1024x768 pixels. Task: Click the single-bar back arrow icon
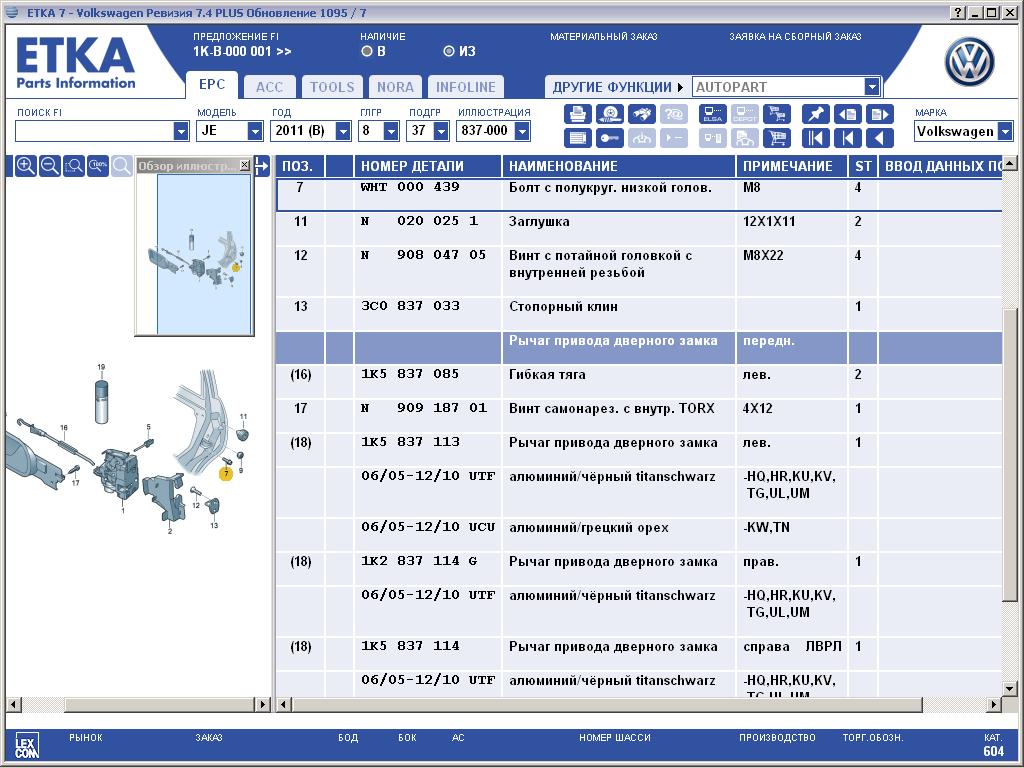(x=848, y=138)
